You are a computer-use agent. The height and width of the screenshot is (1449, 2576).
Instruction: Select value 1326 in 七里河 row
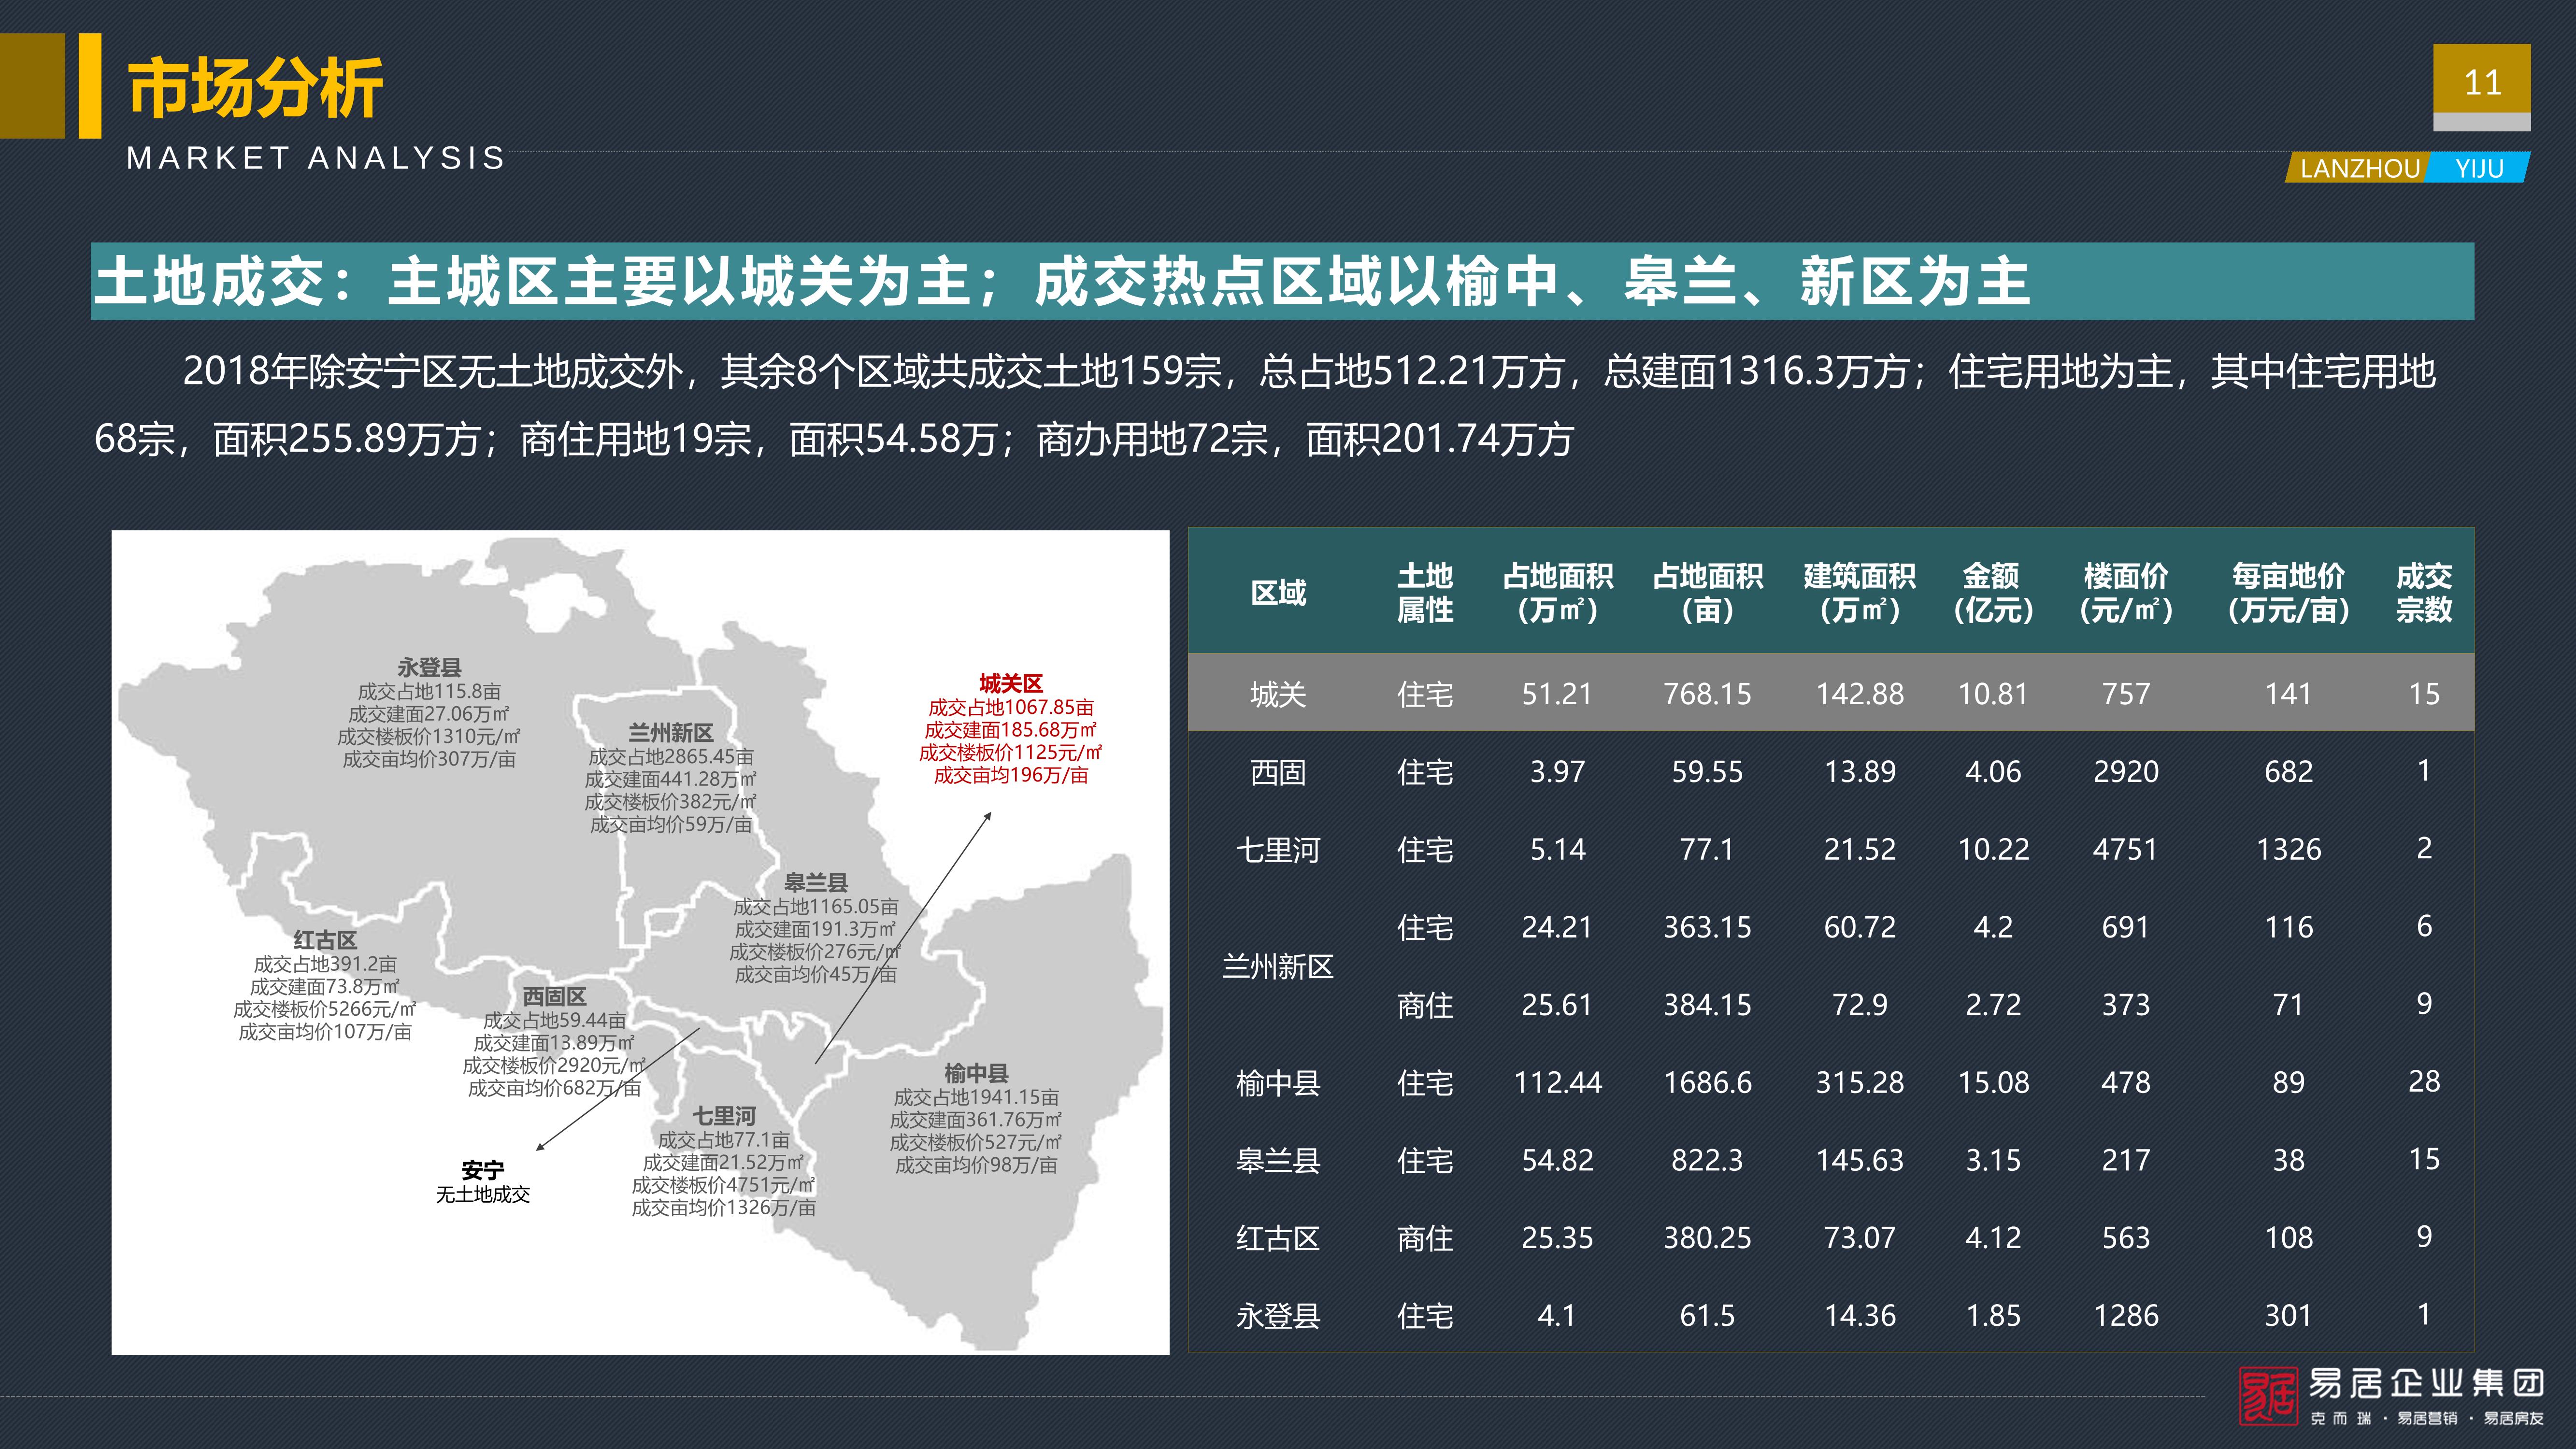[2289, 850]
